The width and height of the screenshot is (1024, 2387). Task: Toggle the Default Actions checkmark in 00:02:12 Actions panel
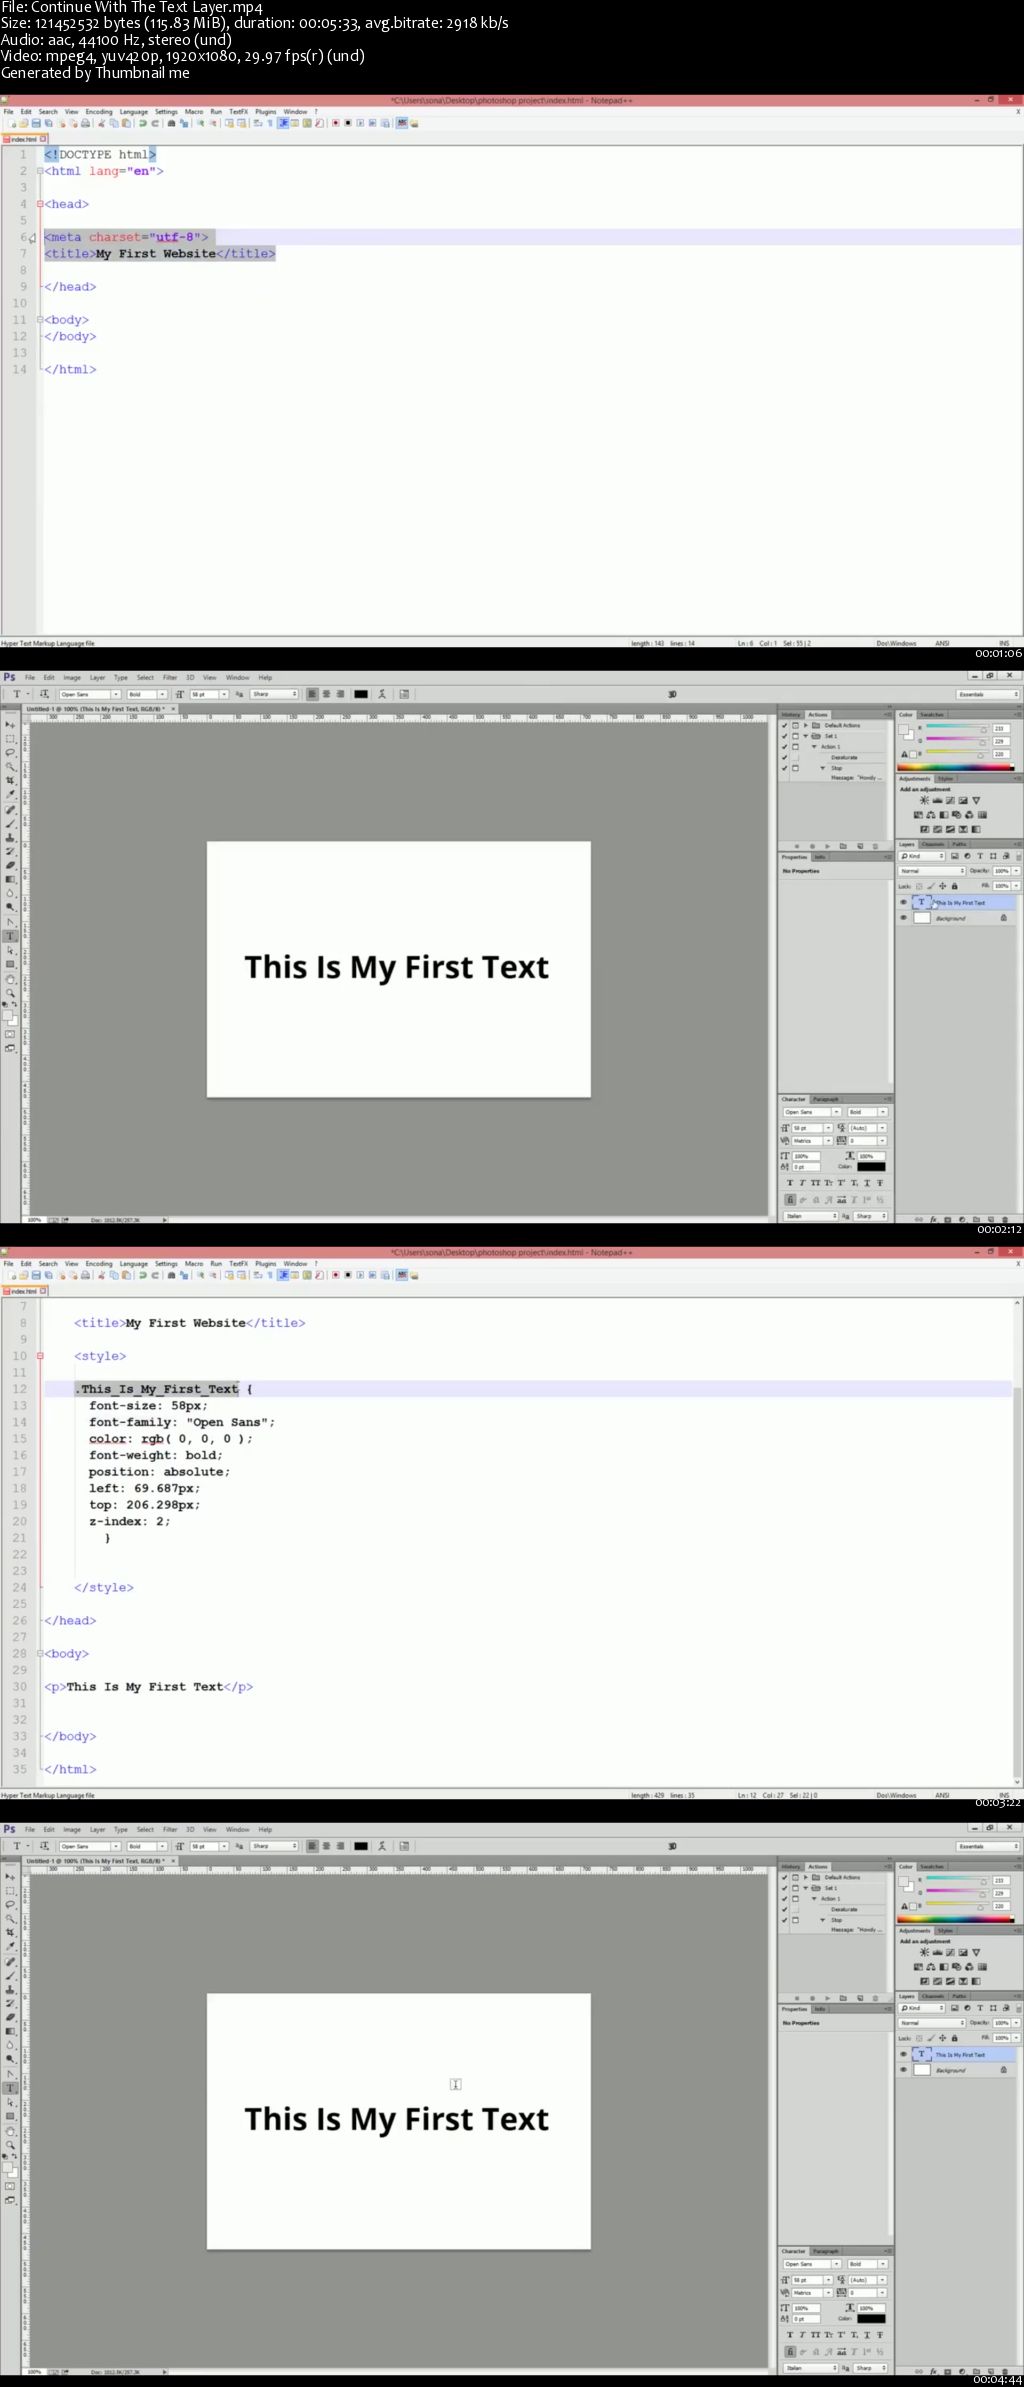(784, 725)
